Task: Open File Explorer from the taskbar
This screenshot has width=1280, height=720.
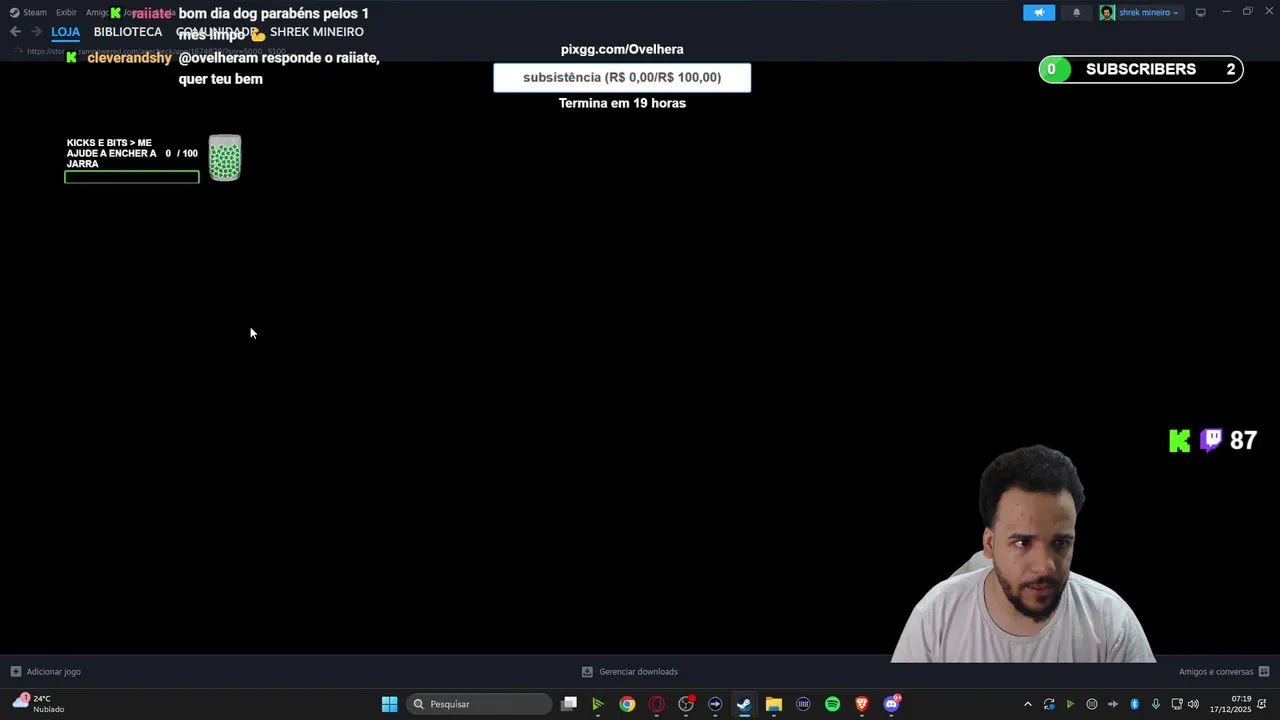Action: point(773,704)
